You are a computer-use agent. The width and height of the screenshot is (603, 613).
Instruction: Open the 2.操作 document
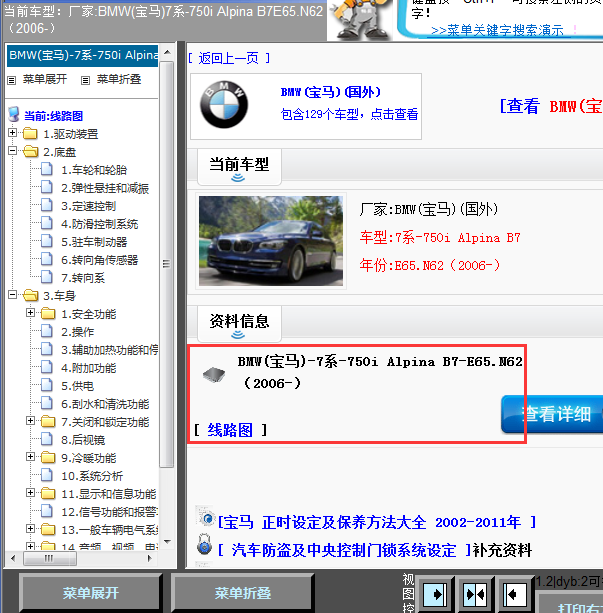pyautogui.click(x=77, y=332)
